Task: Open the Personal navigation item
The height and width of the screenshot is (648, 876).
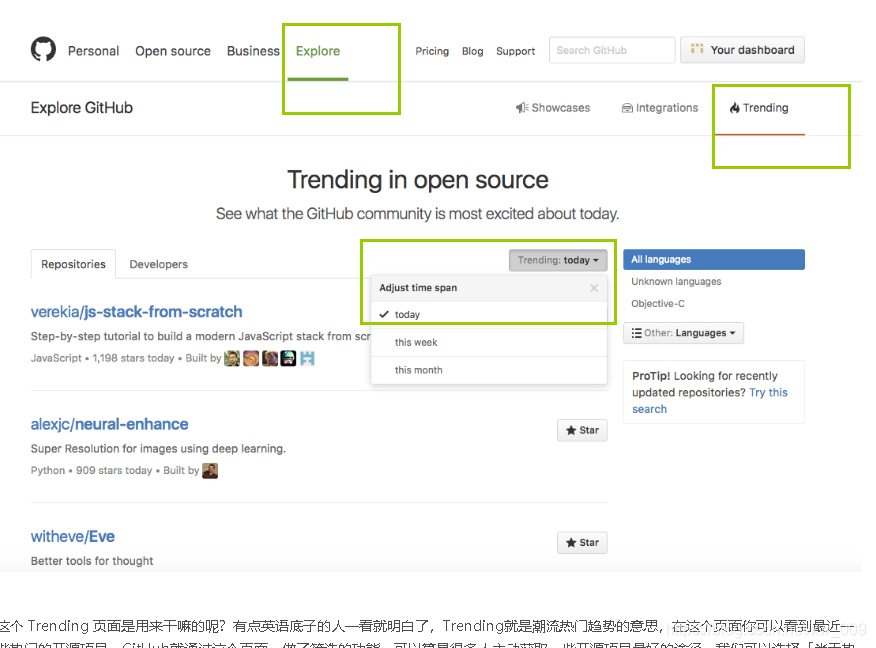Action: click(93, 51)
